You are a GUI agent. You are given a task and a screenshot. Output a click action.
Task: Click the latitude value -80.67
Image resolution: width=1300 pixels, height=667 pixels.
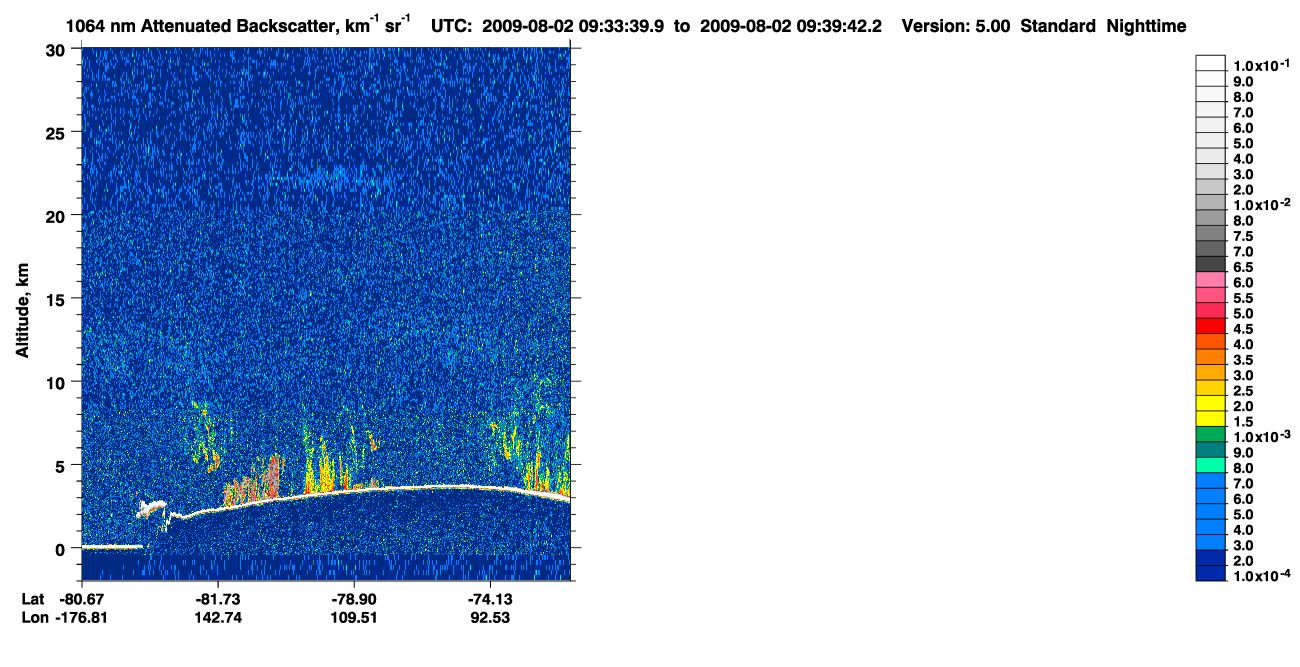[82, 598]
